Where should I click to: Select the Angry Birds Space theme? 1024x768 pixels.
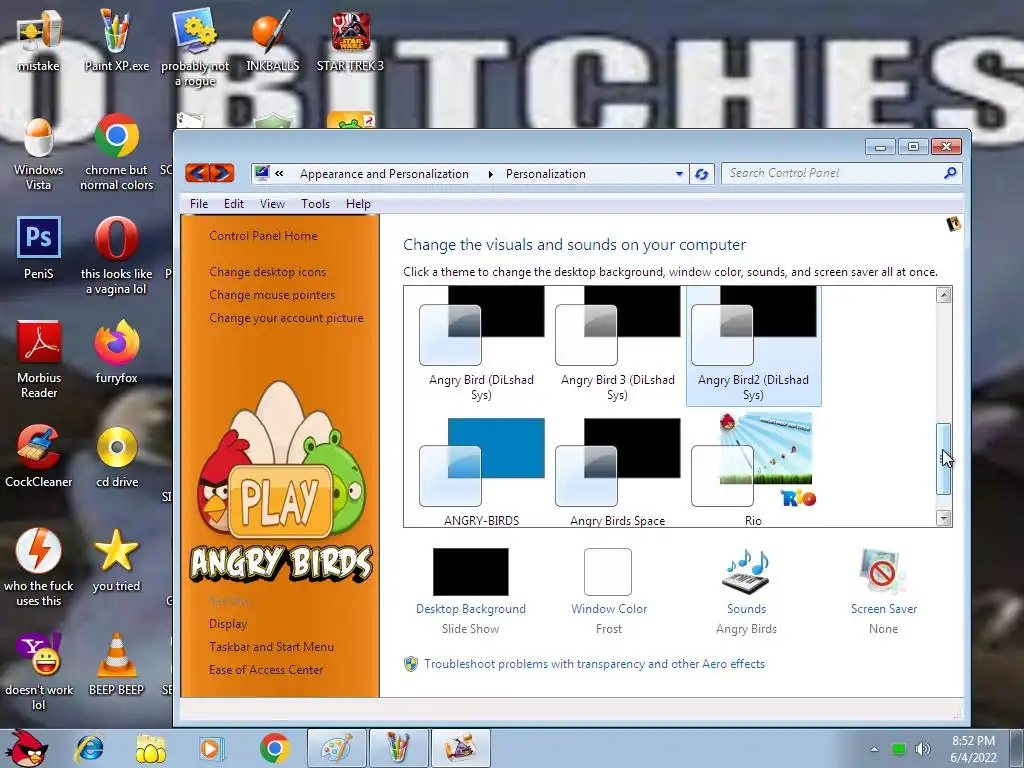coord(617,470)
